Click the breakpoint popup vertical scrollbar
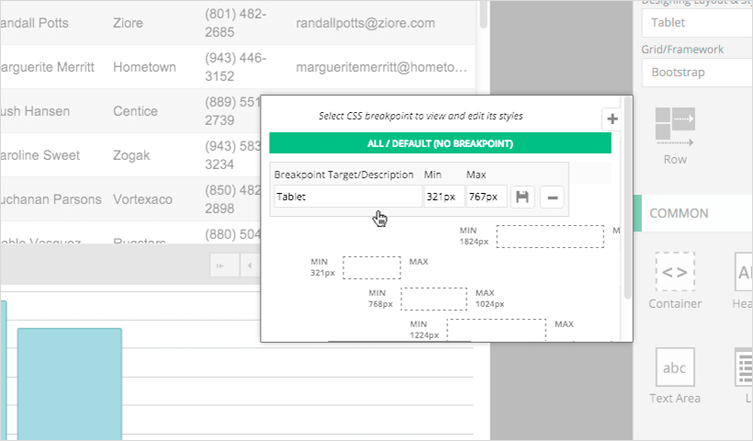This screenshot has width=753, height=441. 627,197
